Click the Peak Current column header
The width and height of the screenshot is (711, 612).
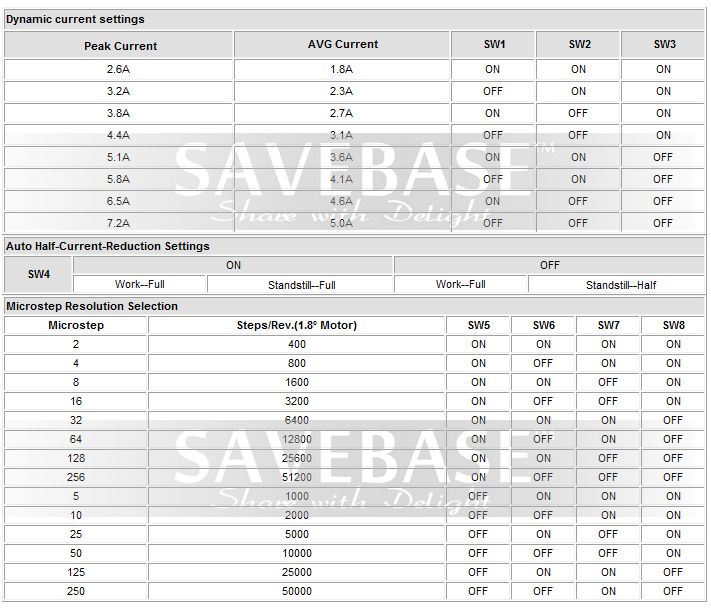(119, 45)
